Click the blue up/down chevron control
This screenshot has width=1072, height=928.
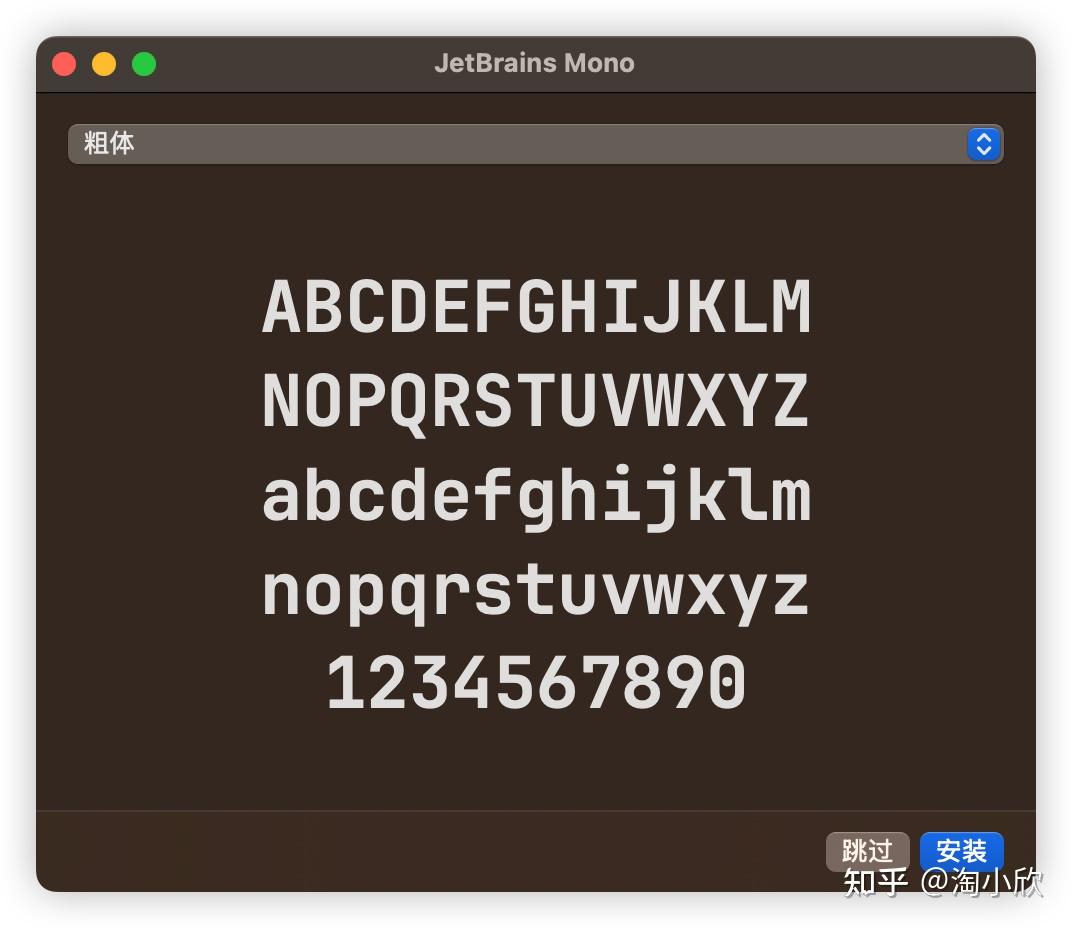pyautogui.click(x=983, y=144)
